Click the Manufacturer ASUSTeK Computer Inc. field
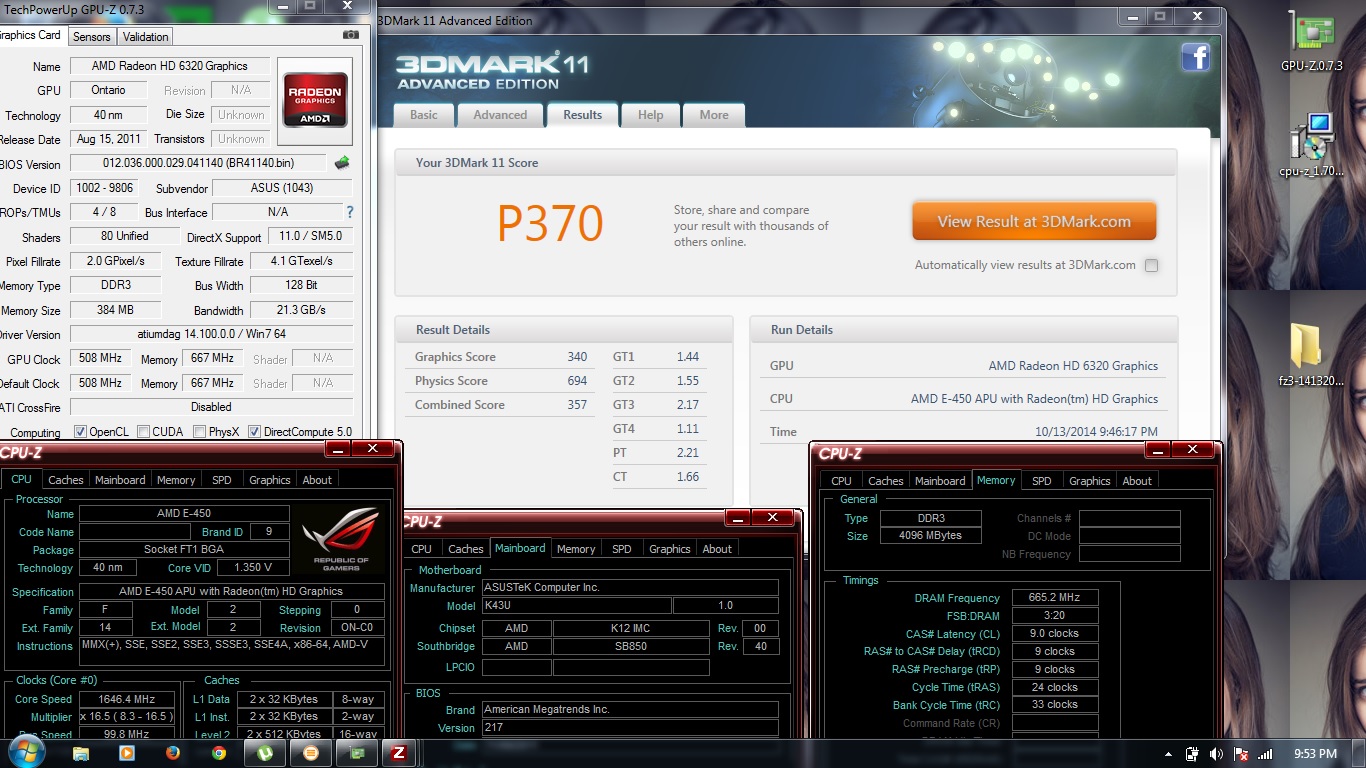 pos(629,588)
